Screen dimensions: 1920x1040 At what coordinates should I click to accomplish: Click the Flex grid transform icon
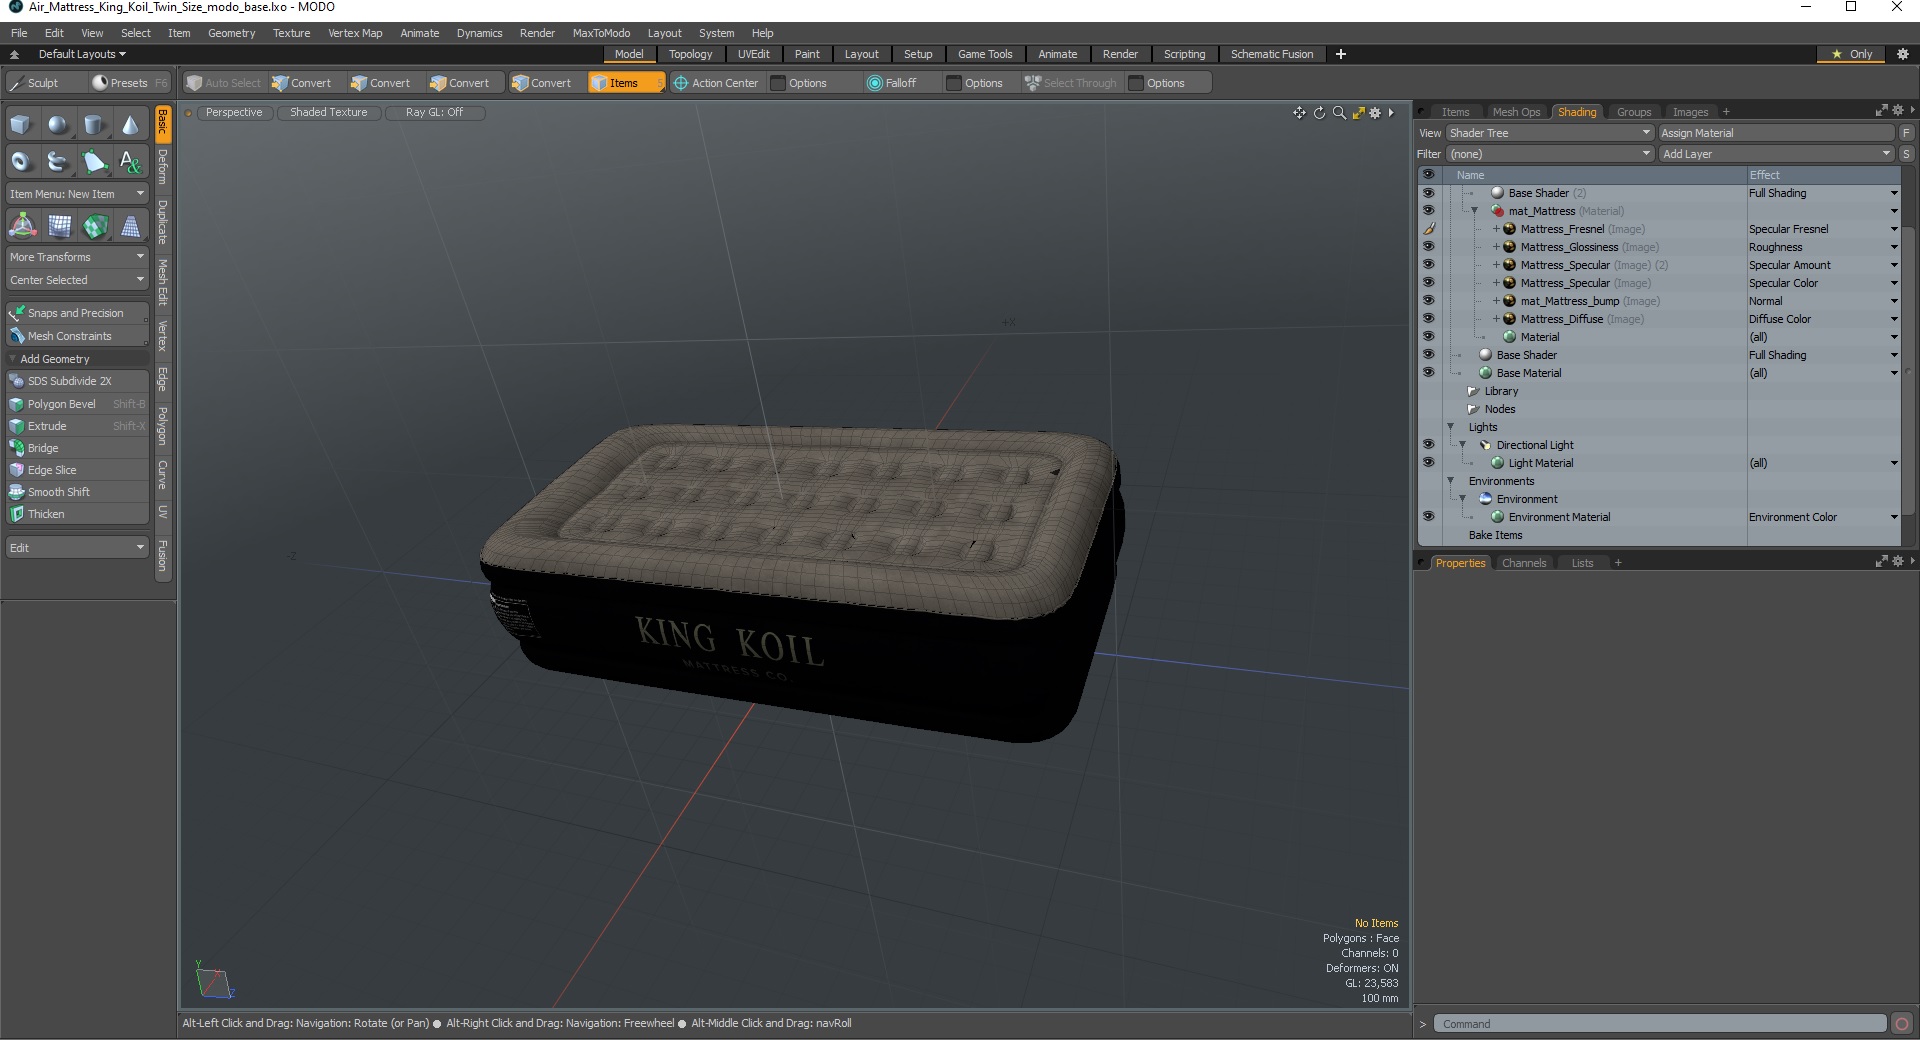click(x=60, y=226)
